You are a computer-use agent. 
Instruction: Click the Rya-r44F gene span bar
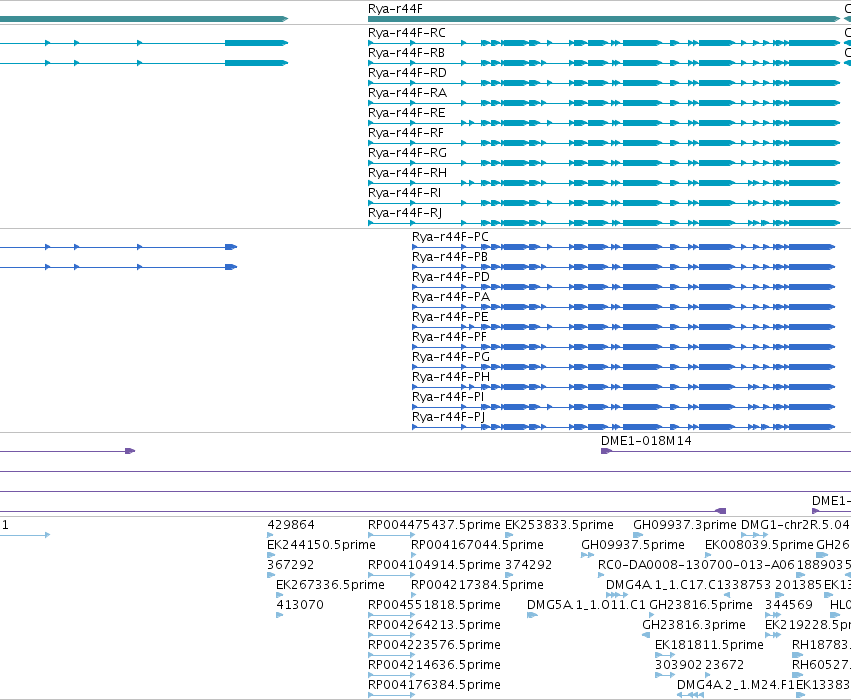tap(604, 19)
